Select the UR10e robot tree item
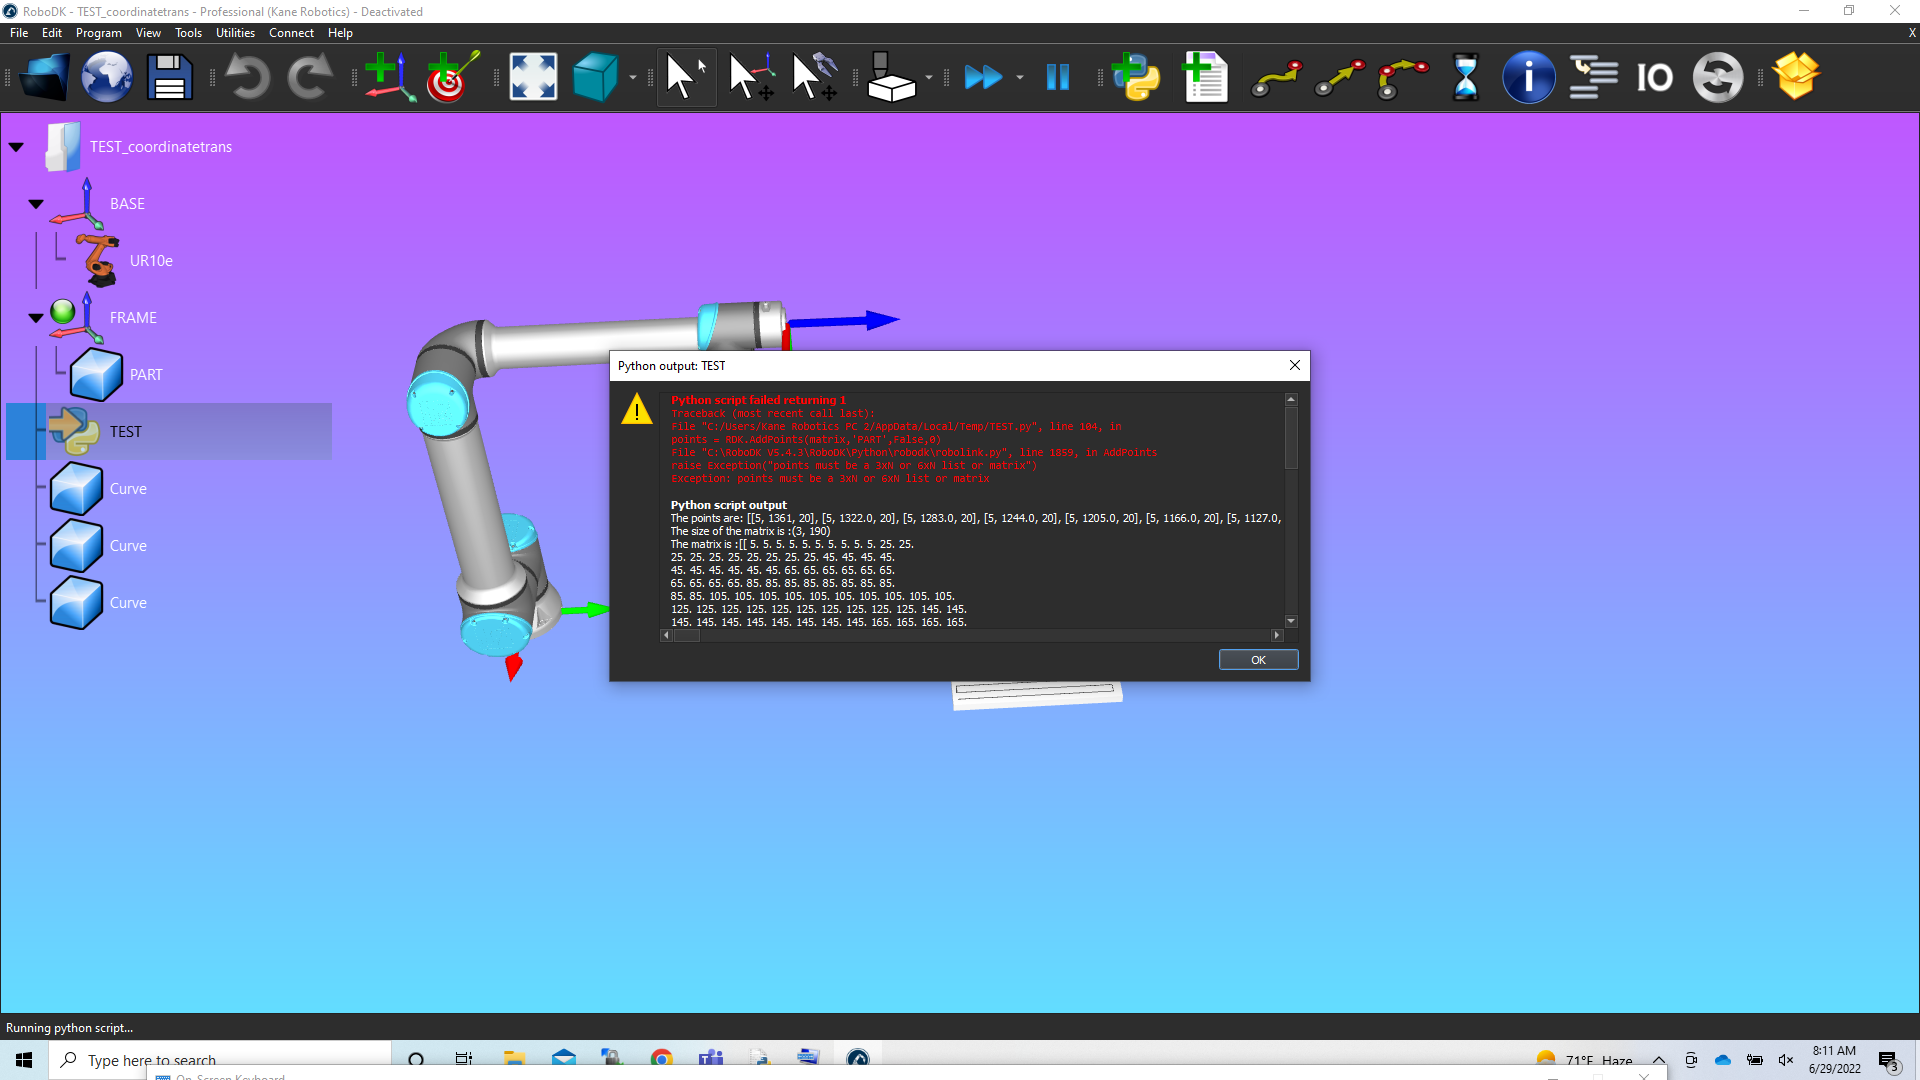The width and height of the screenshot is (1920, 1080). (151, 261)
